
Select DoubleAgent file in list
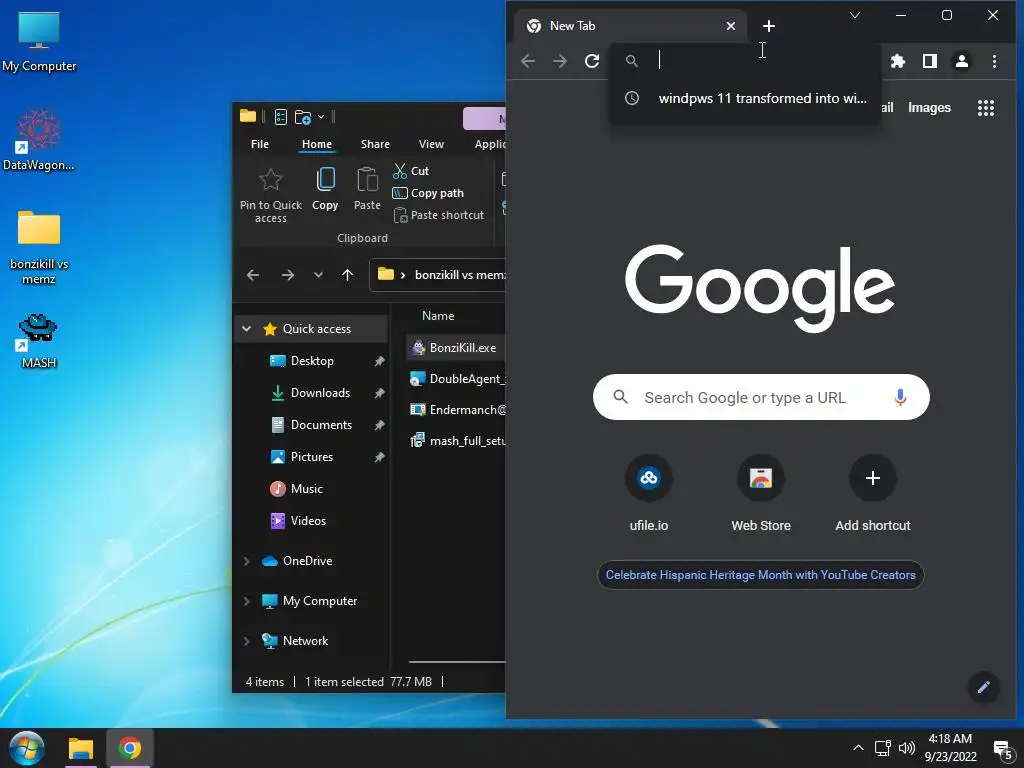tap(456, 379)
